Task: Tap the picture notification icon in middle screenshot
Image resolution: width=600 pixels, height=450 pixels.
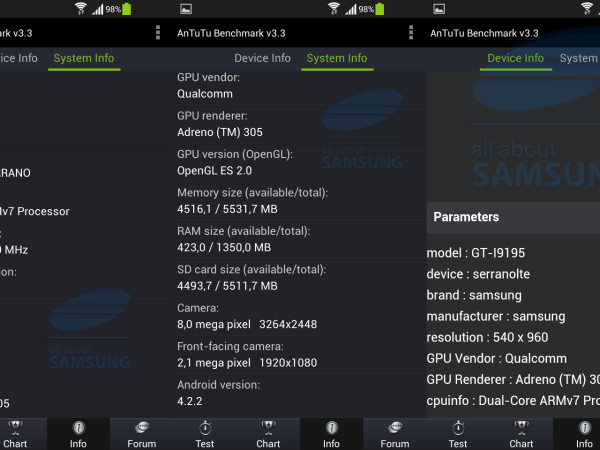Action: 186,9
